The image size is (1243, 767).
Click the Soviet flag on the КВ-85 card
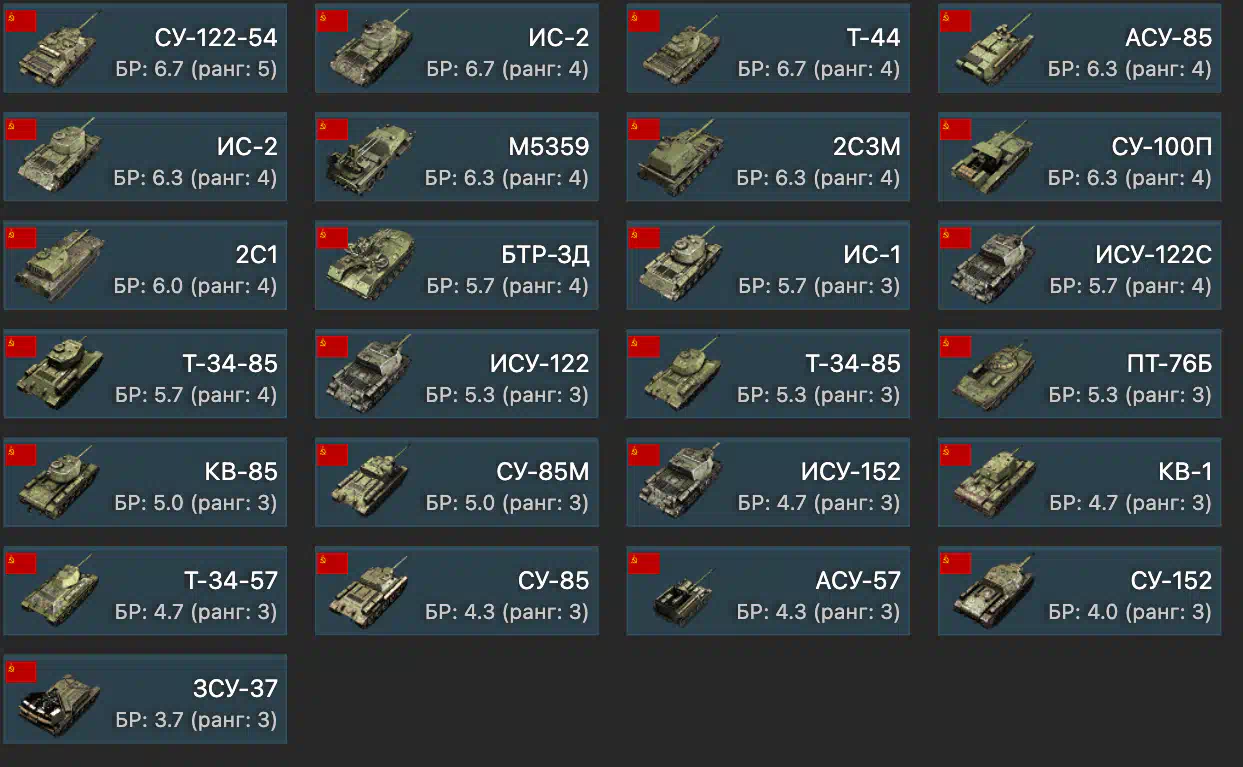tap(22, 455)
